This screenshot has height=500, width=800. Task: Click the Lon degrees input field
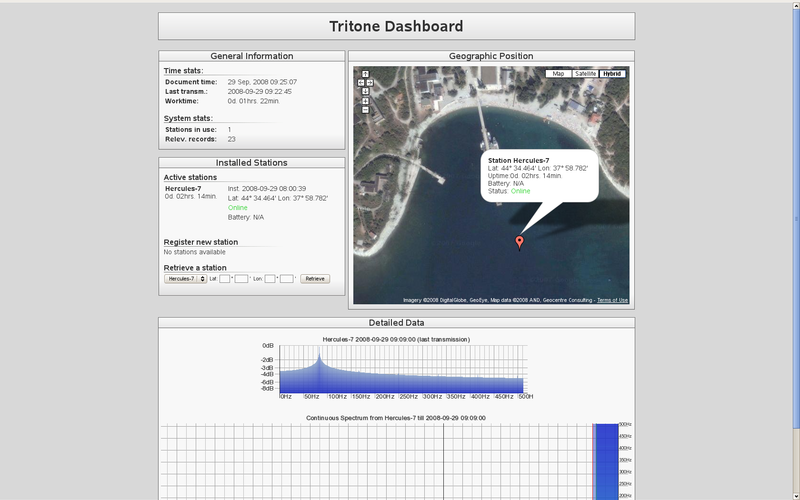pyautogui.click(x=270, y=279)
